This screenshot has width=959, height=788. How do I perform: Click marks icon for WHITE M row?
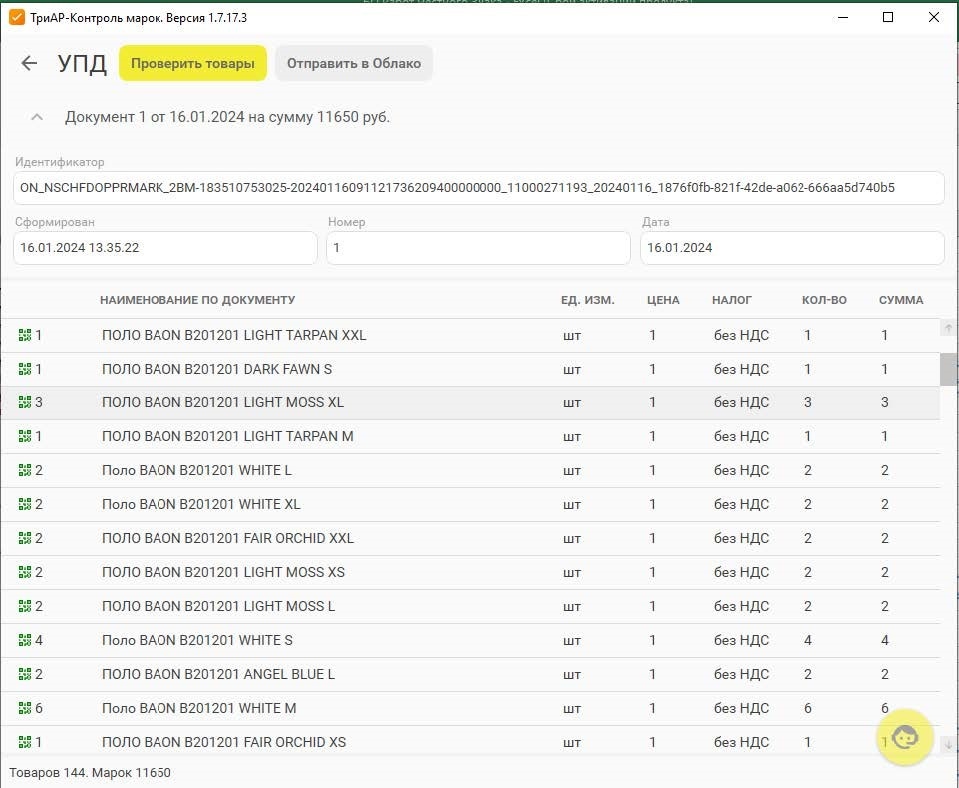click(24, 708)
